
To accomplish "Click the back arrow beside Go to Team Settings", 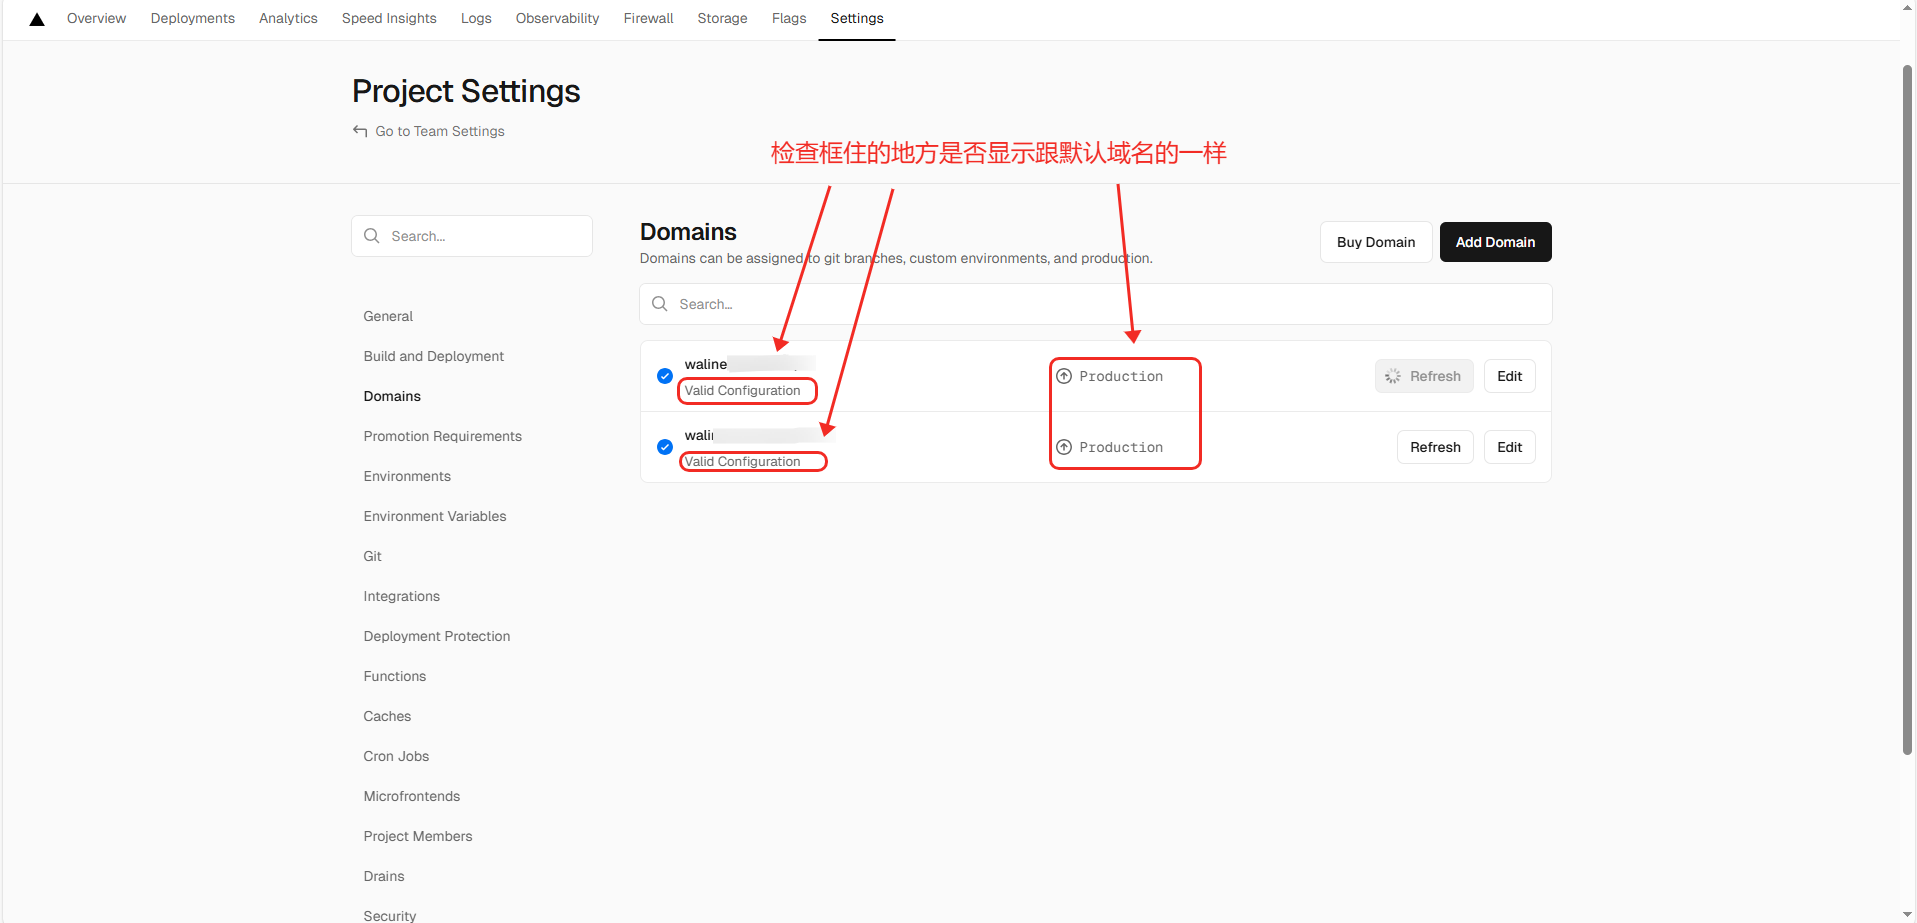I will (x=360, y=131).
